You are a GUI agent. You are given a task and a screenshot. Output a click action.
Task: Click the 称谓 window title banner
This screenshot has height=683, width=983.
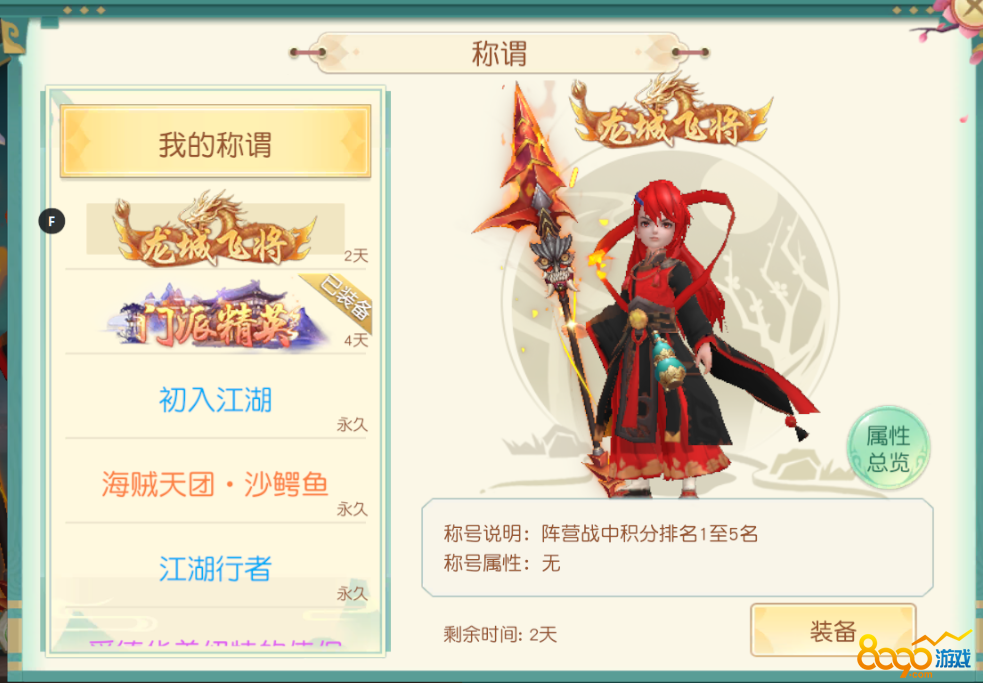pyautogui.click(x=499, y=53)
